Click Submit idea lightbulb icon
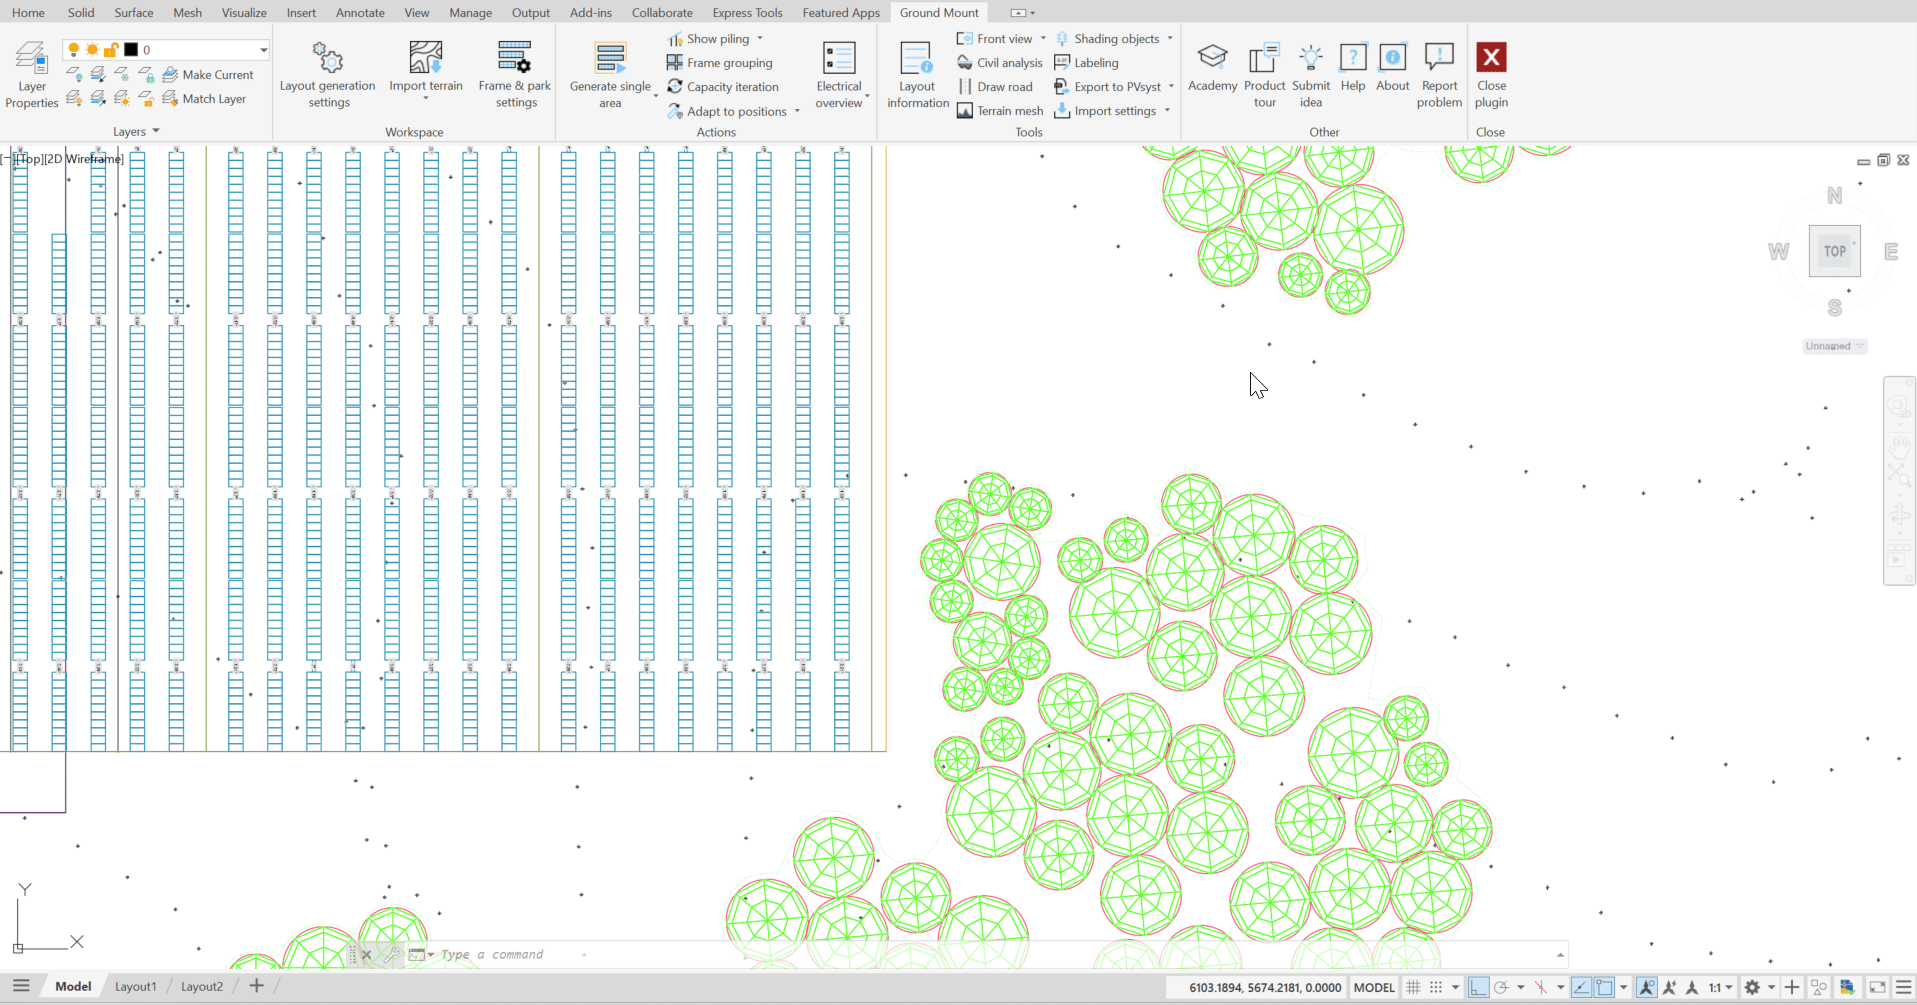 (x=1311, y=57)
